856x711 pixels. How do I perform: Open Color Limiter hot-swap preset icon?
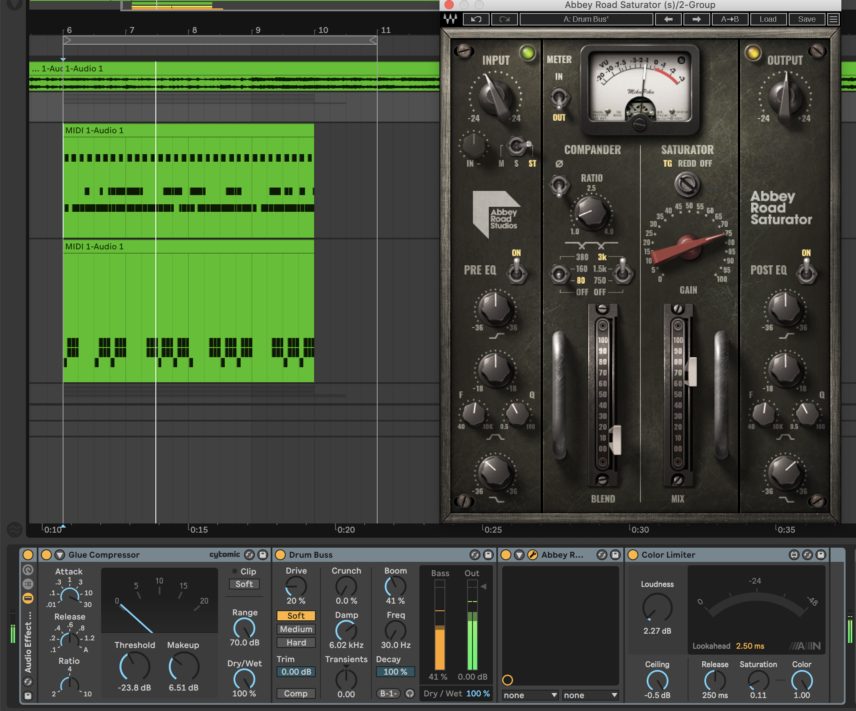(807, 555)
